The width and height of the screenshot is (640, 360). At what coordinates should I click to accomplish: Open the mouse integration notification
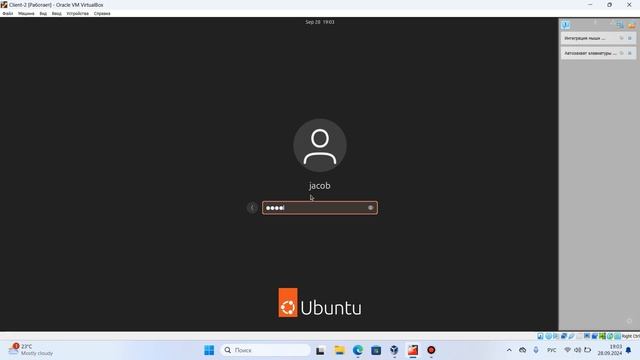click(x=598, y=38)
